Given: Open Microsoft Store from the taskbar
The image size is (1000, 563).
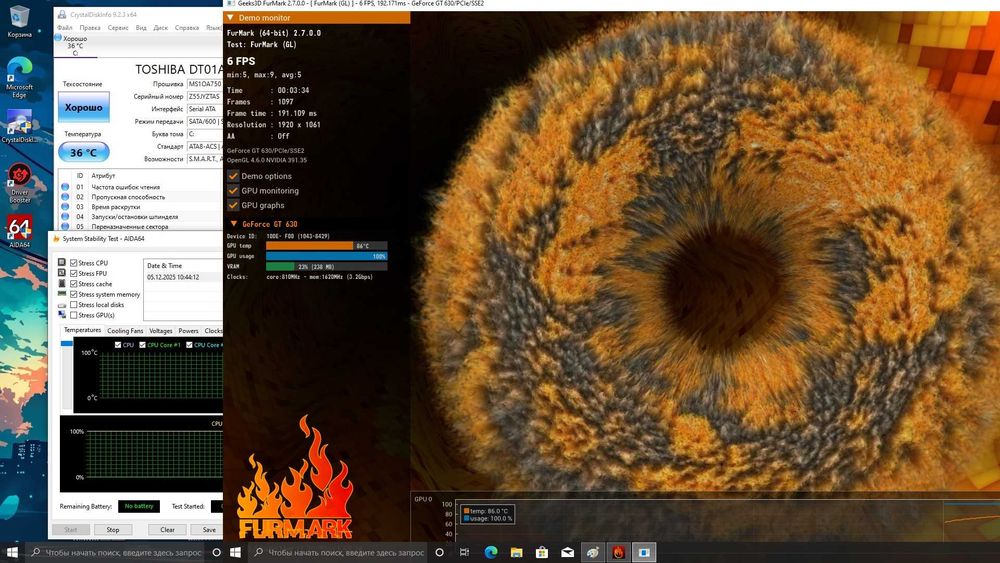Looking at the screenshot, I should coord(541,552).
